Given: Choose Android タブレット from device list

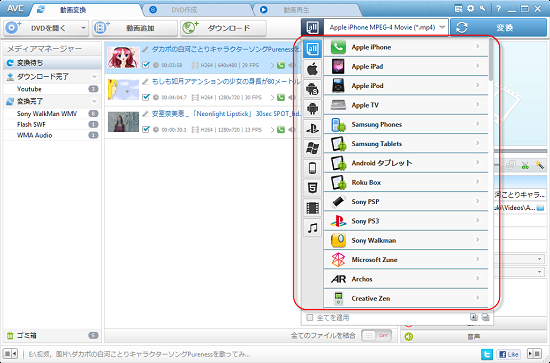Looking at the screenshot, I should pos(406,163).
